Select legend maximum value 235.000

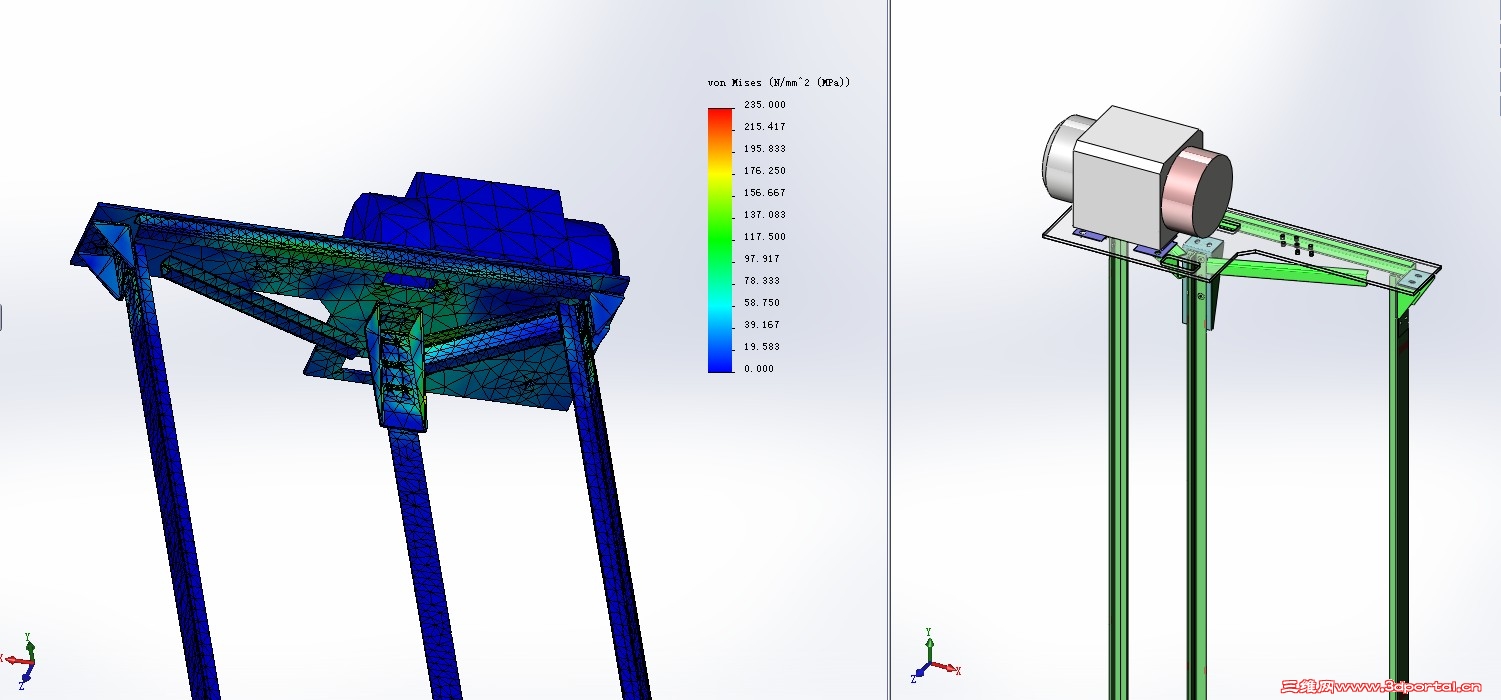765,104
